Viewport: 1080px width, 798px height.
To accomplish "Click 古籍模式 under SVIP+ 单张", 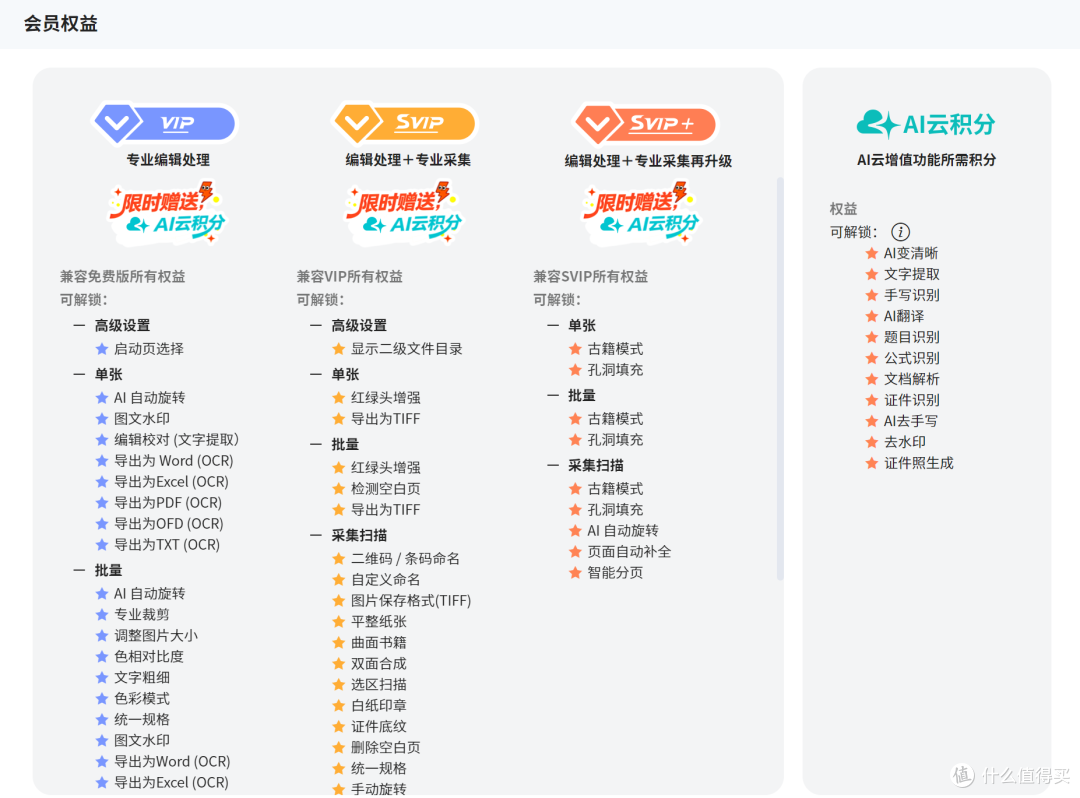I will [615, 349].
